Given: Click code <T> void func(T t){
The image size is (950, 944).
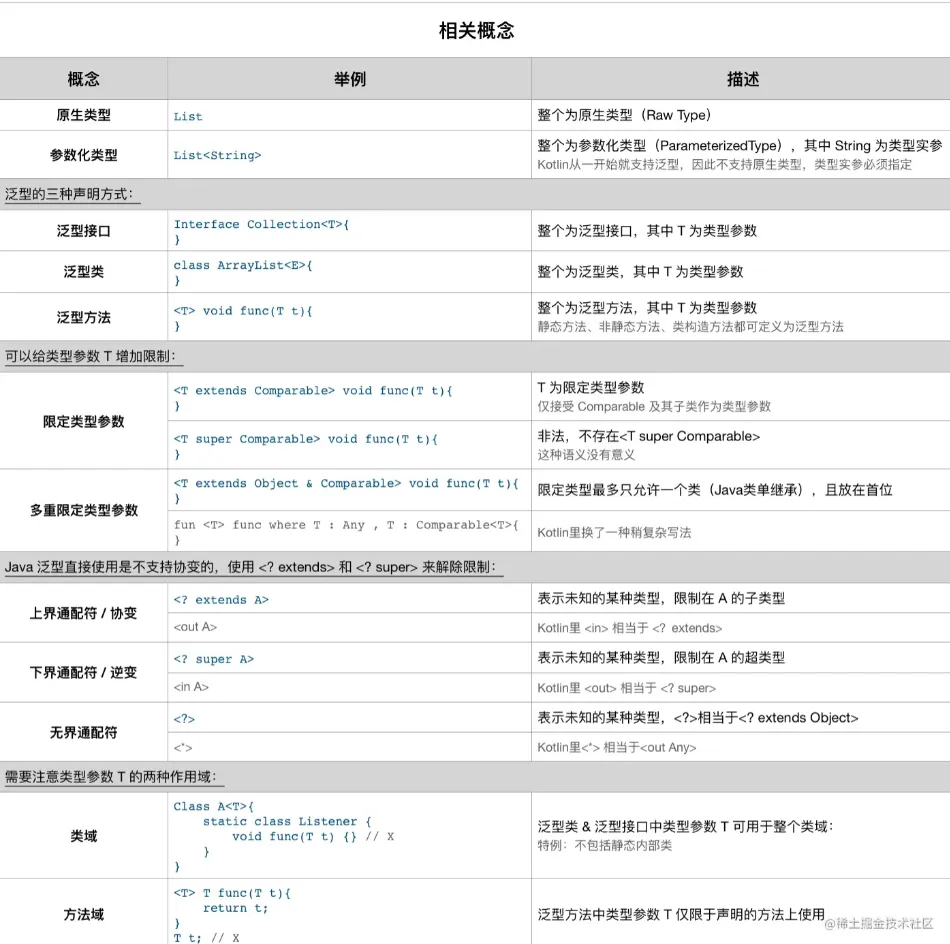Looking at the screenshot, I should (243, 311).
